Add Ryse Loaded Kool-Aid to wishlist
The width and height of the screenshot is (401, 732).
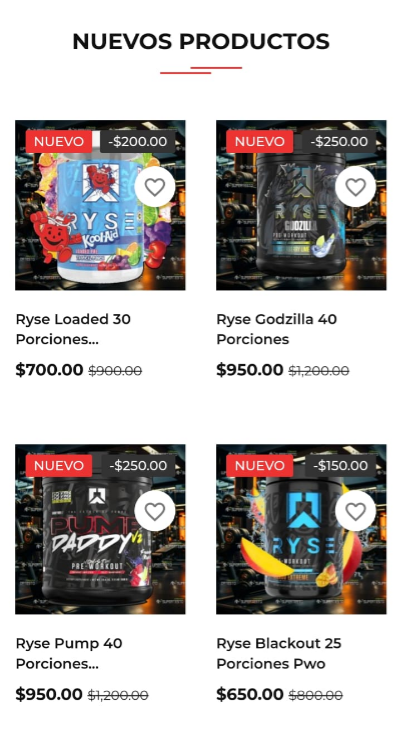point(155,187)
